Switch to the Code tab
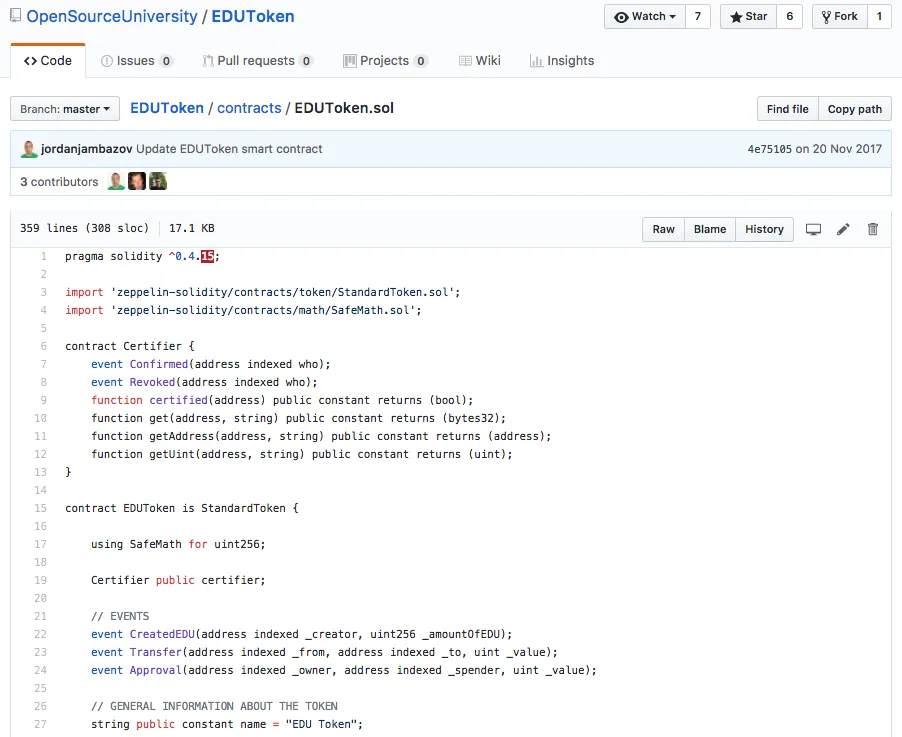902x737 pixels. [48, 60]
